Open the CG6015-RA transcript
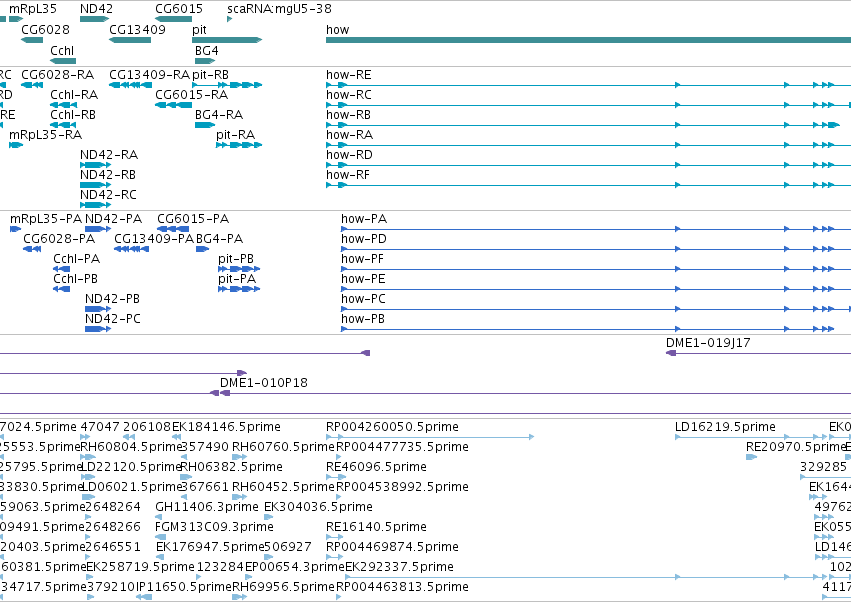 (192, 94)
